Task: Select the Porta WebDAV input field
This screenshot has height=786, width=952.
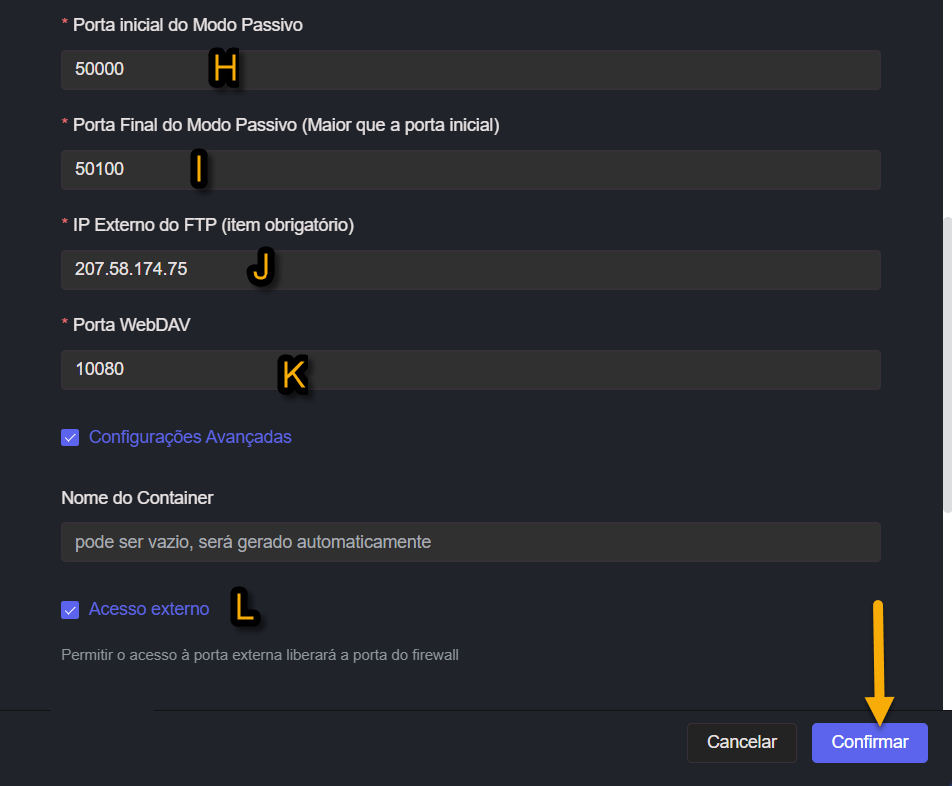Action: [470, 370]
